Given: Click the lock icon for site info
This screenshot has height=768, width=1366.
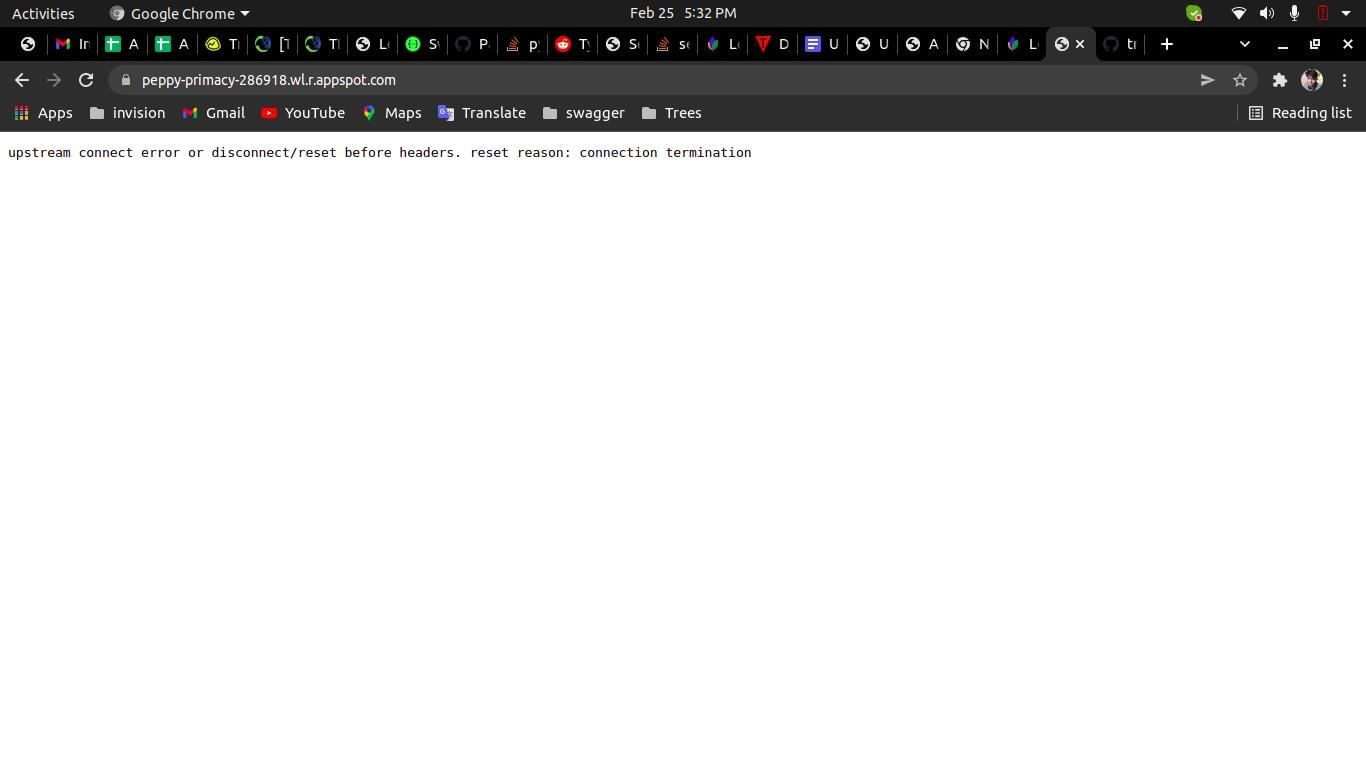Looking at the screenshot, I should pyautogui.click(x=126, y=80).
